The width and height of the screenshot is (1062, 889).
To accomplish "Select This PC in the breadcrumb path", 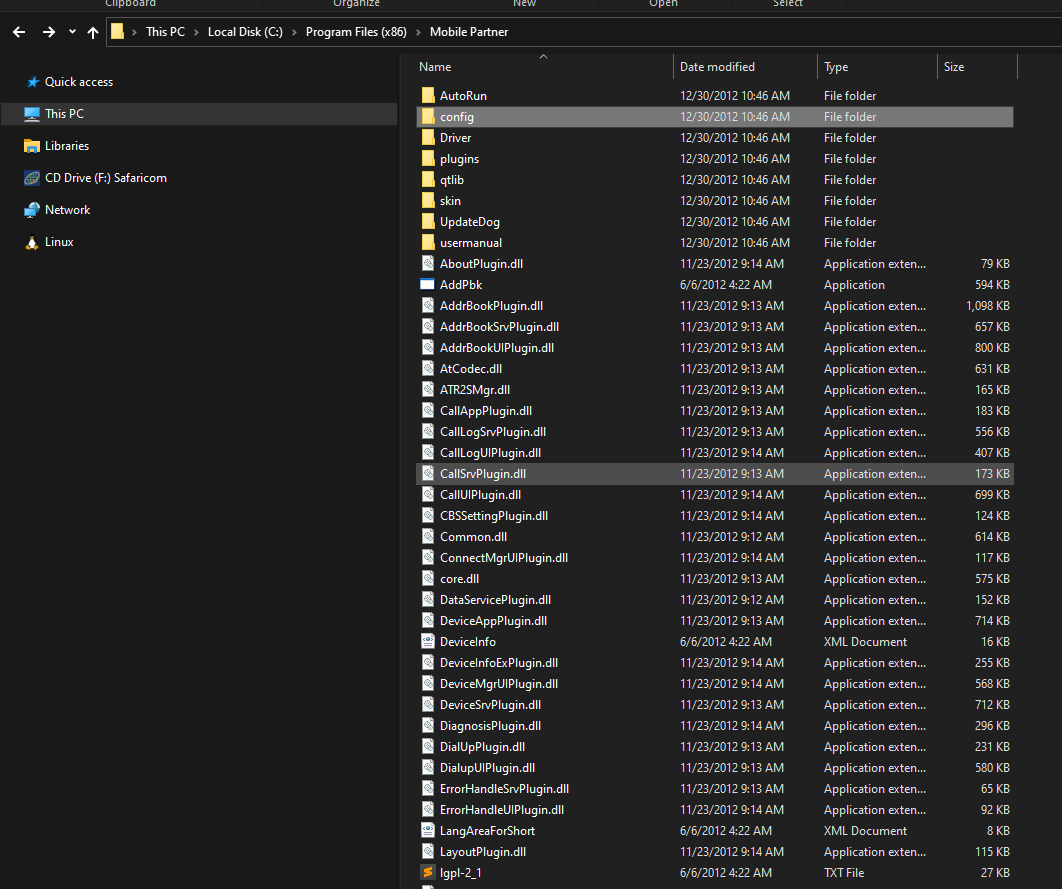I will point(165,32).
